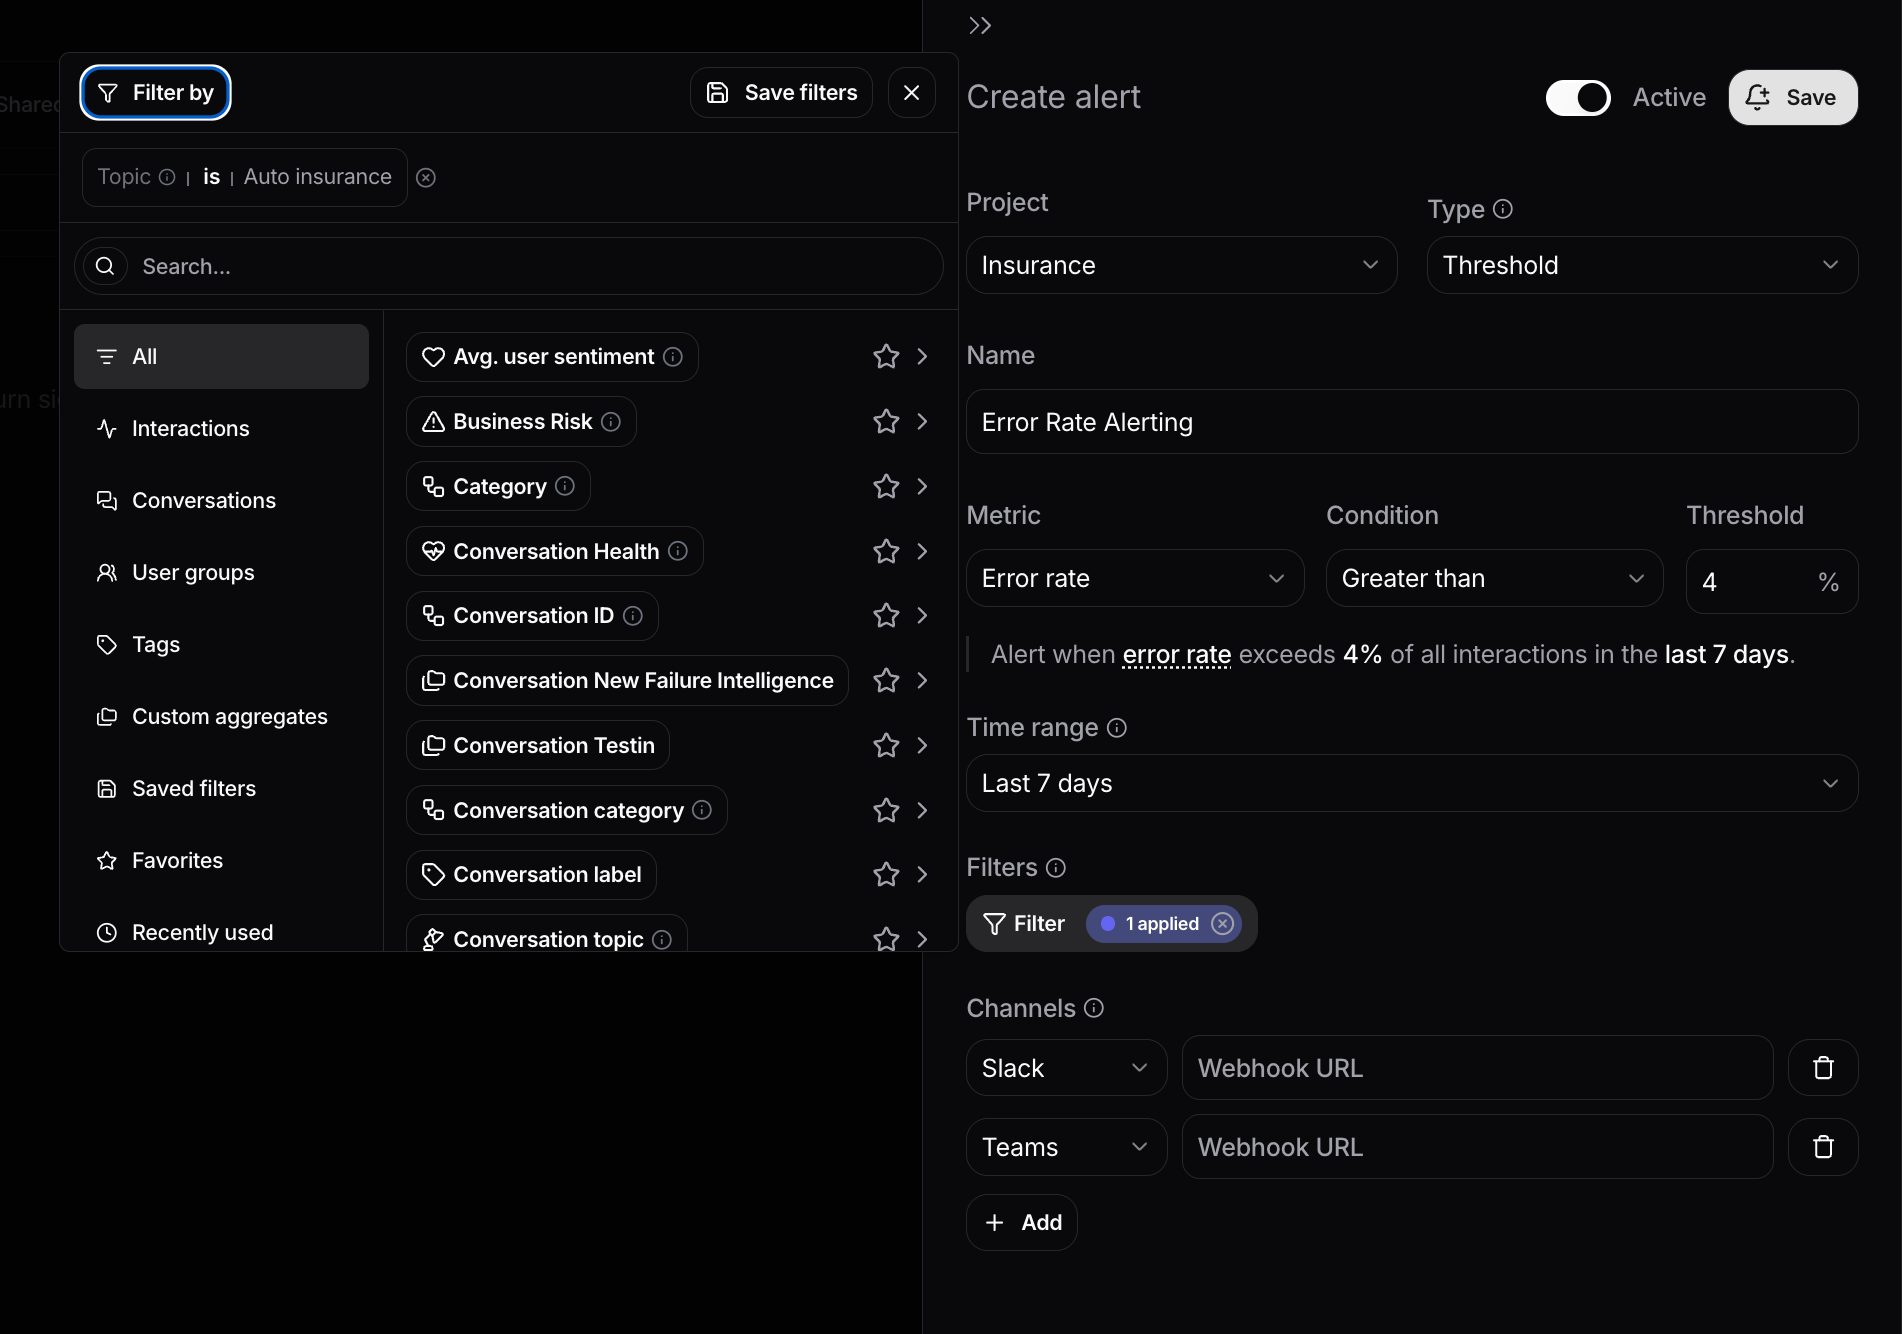This screenshot has height=1334, width=1902.
Task: Open the Time range dropdown Last 7 days
Action: coord(1412,783)
